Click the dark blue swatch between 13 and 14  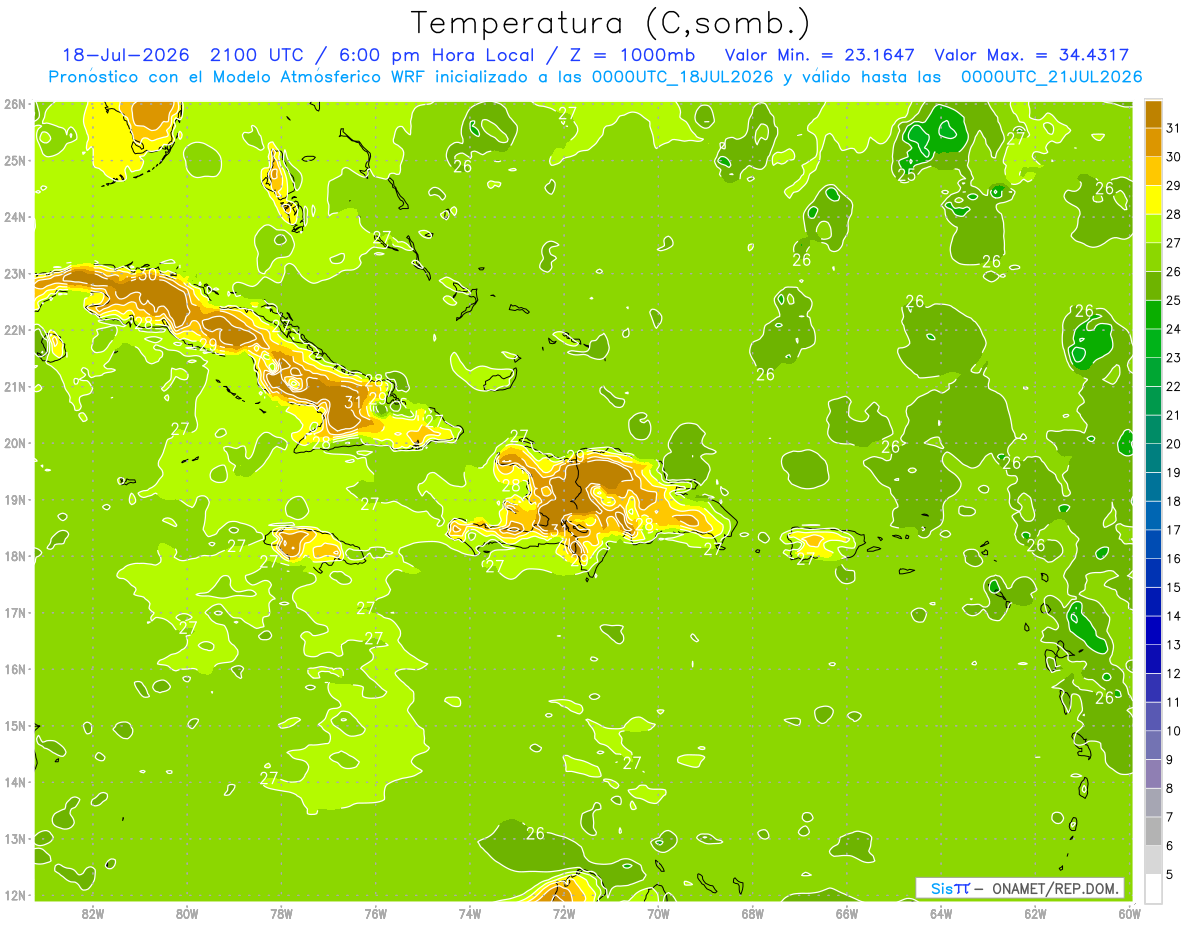coord(1154,630)
